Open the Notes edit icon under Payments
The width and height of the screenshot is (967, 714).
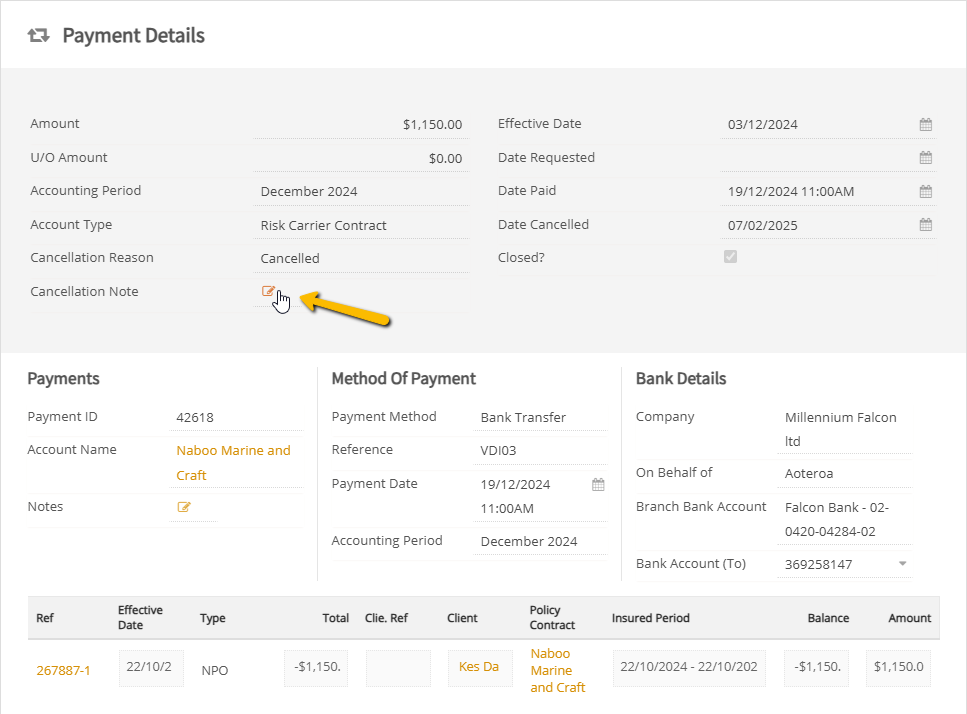[x=184, y=507]
